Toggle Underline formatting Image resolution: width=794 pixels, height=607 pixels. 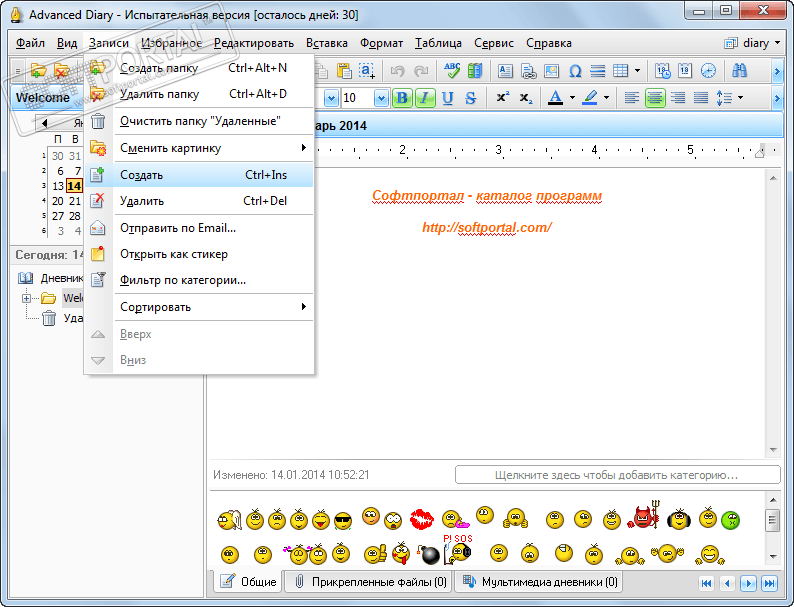point(447,98)
